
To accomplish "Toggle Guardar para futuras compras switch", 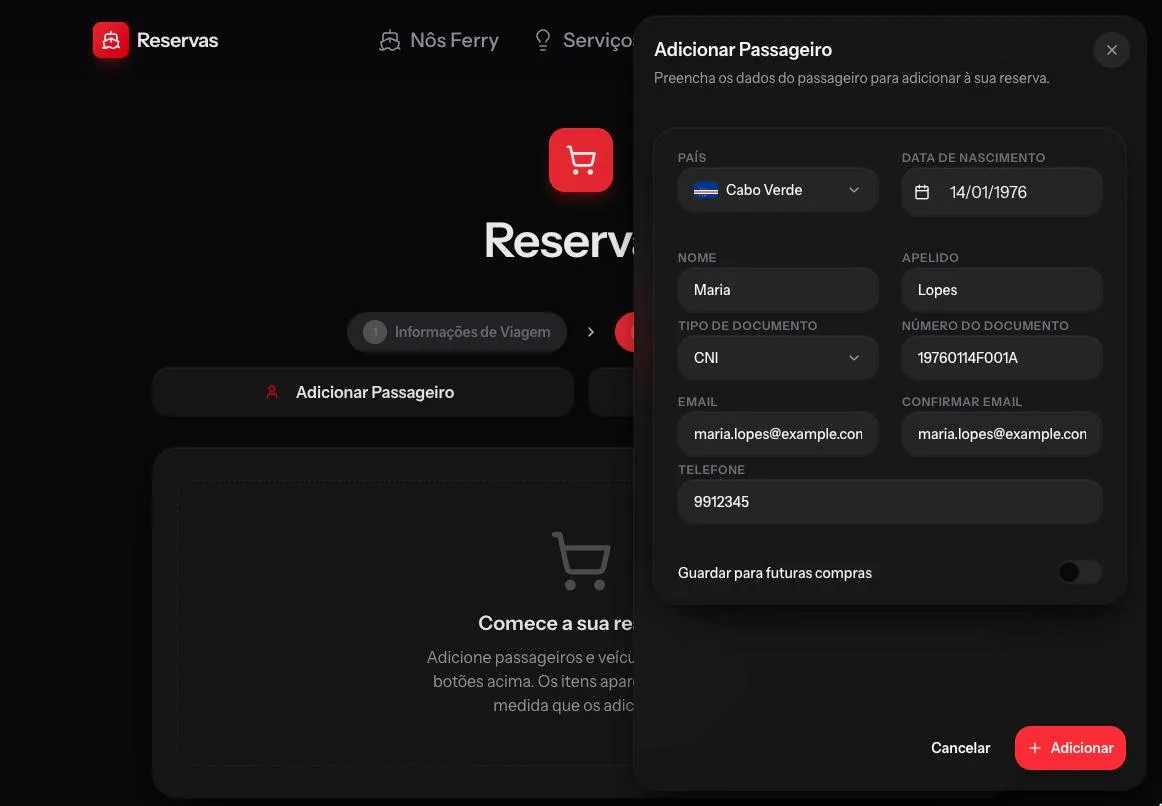I will [x=1079, y=572].
